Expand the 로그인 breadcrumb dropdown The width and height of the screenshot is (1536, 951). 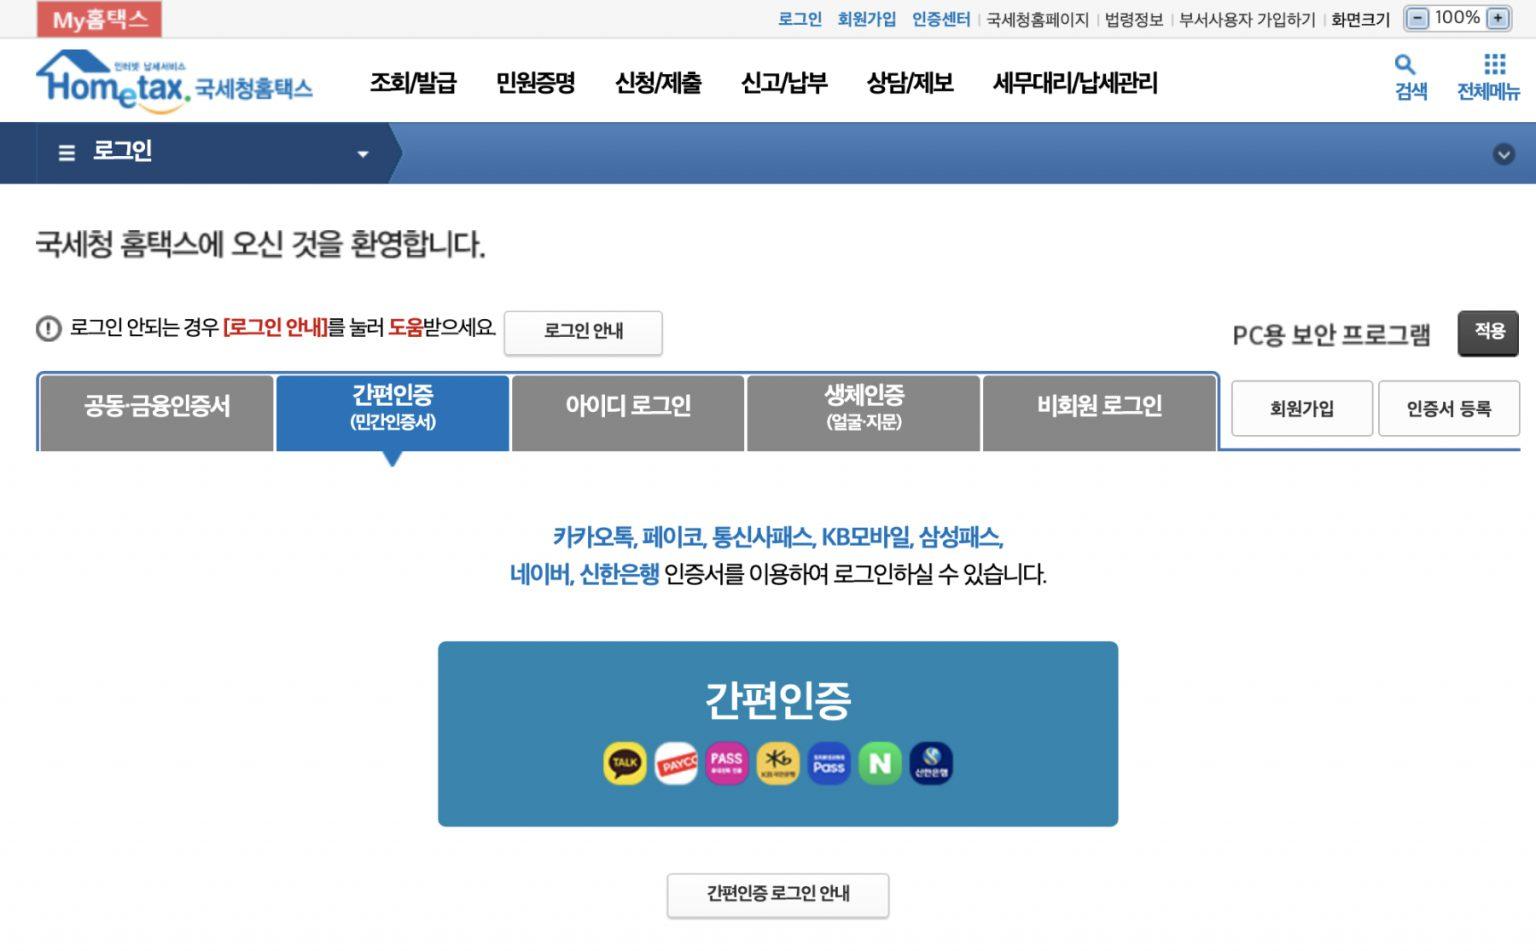pos(362,154)
